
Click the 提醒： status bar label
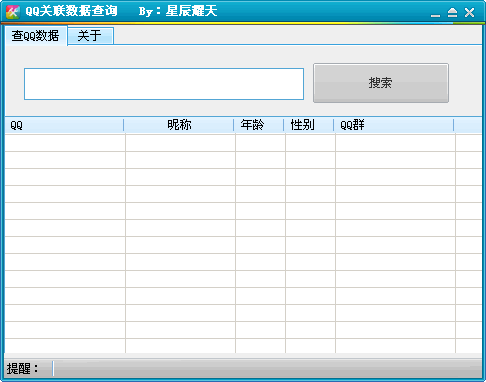click(23, 369)
